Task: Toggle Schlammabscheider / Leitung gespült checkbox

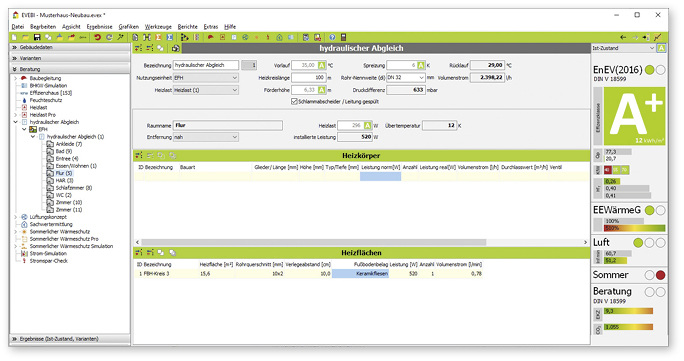Action: tap(294, 102)
